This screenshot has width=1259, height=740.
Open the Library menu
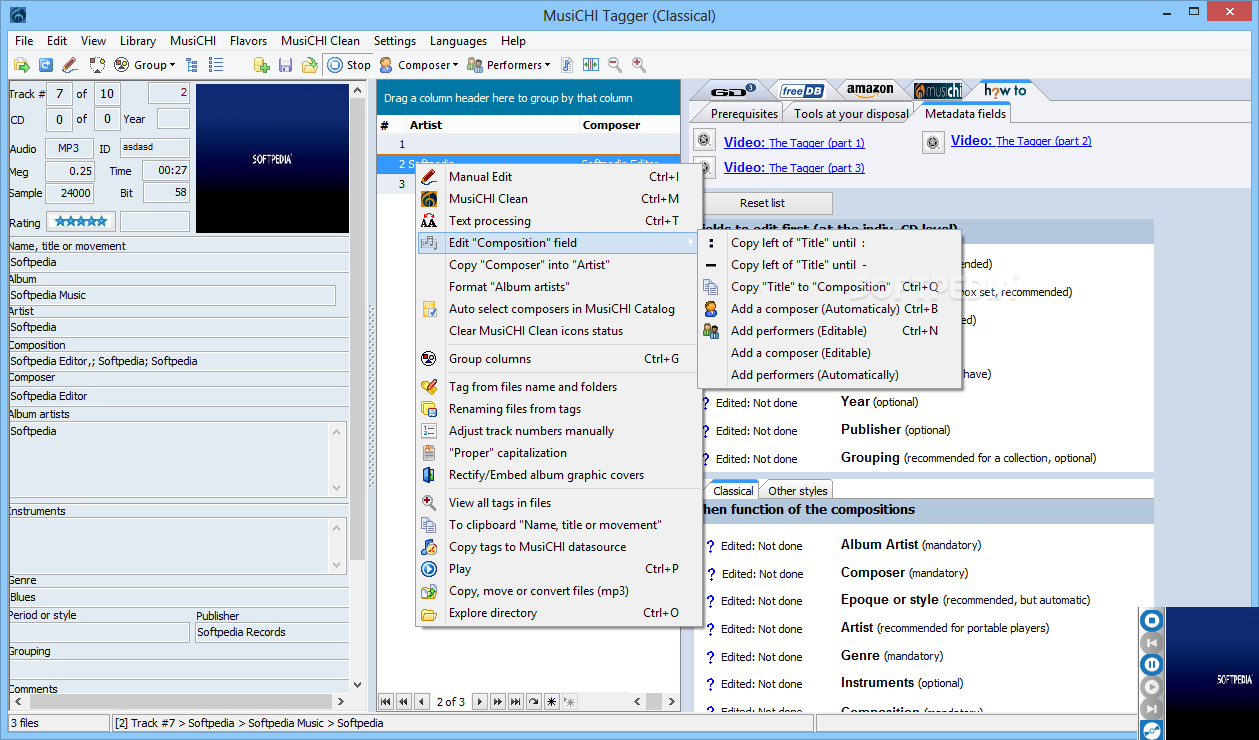pos(138,41)
